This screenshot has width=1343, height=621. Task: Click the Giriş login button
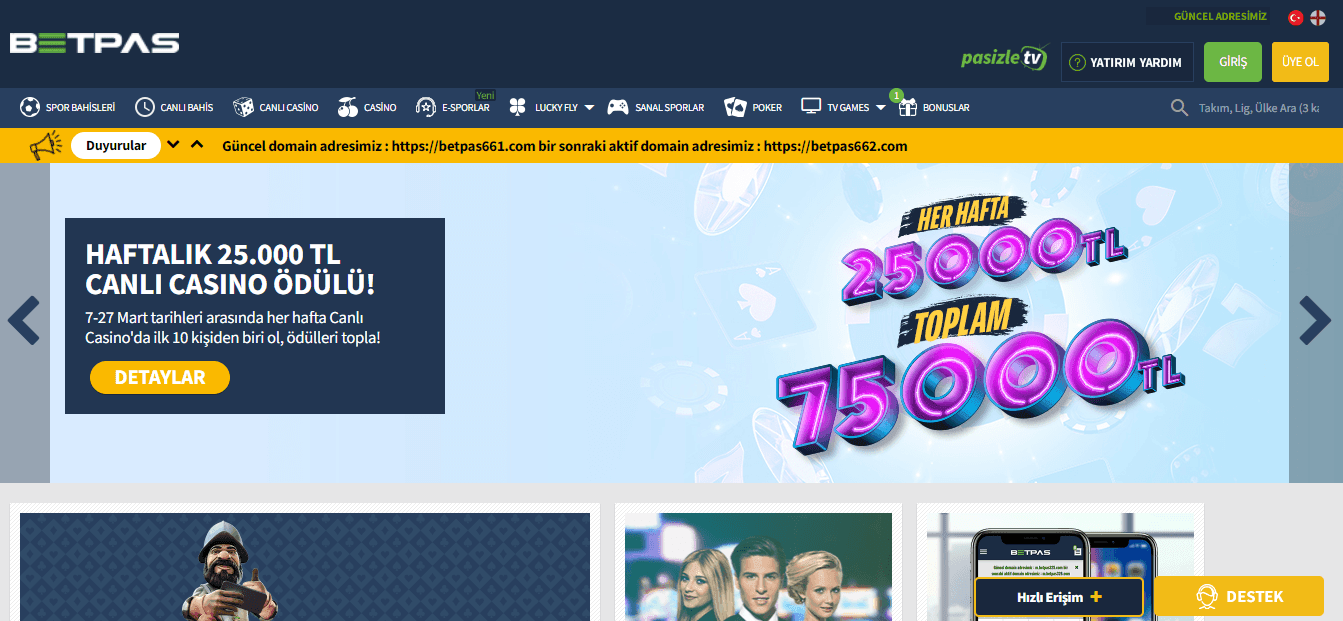(x=1233, y=62)
